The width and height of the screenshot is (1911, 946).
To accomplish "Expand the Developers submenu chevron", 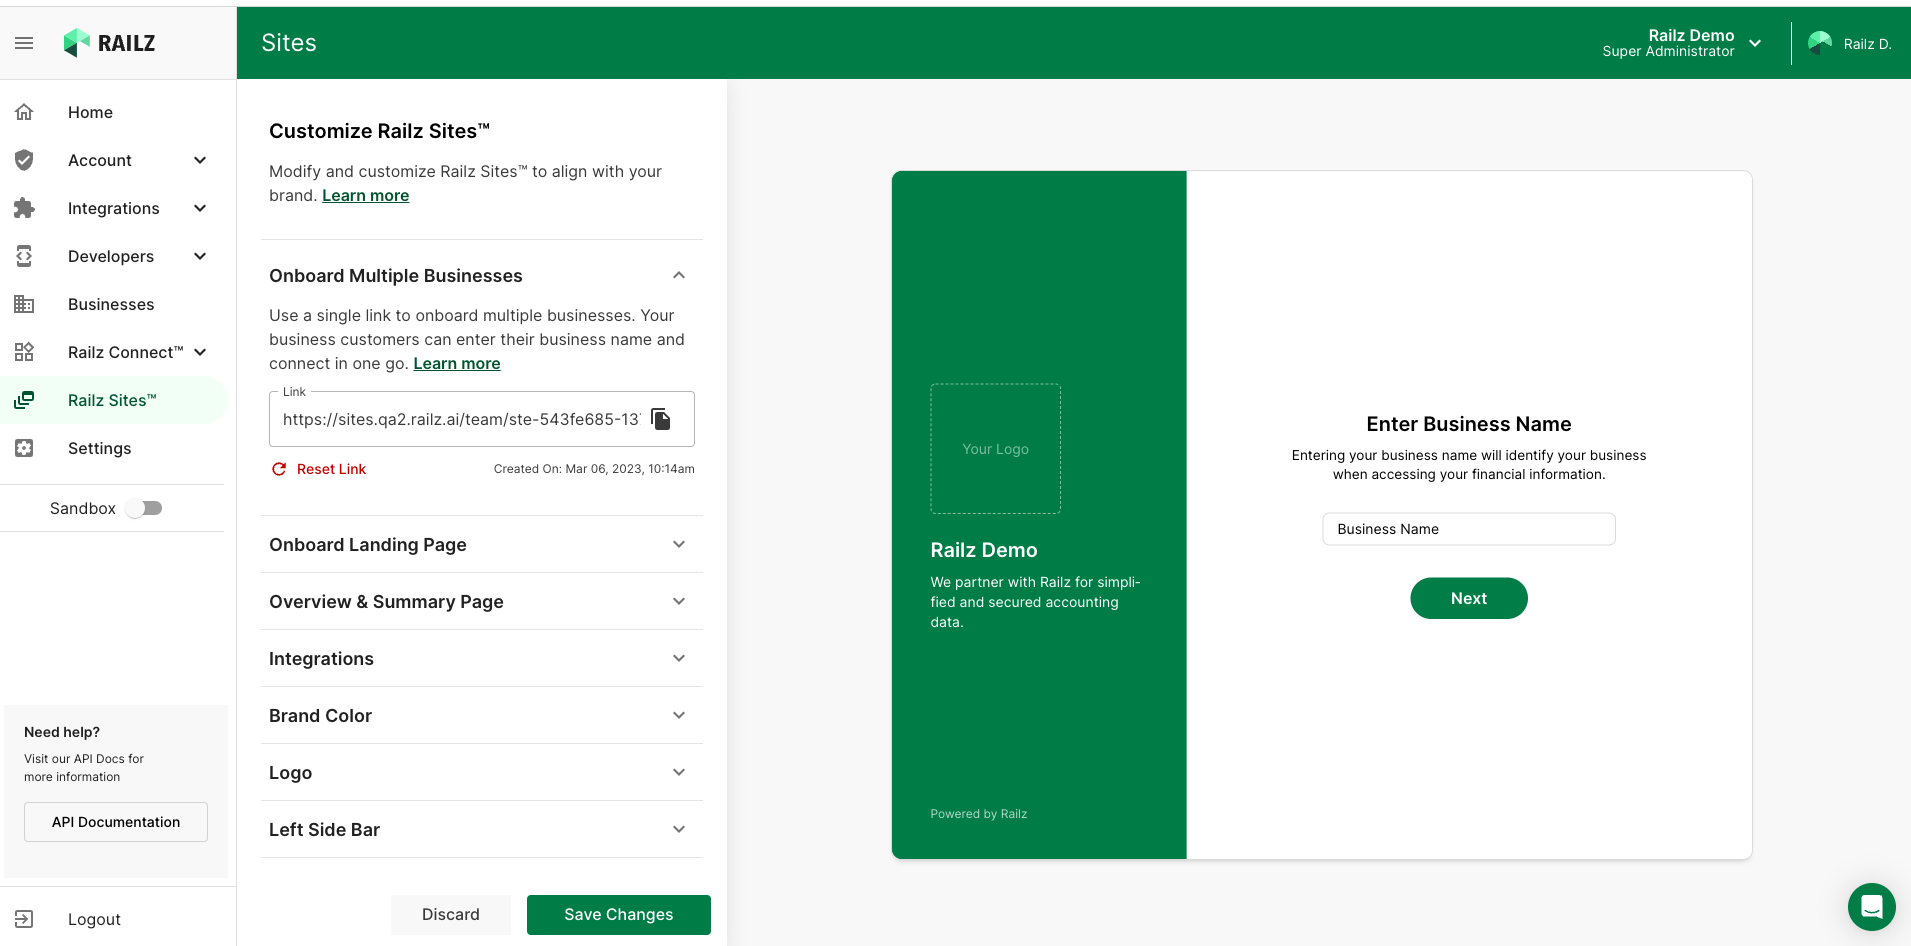I will [x=200, y=256].
